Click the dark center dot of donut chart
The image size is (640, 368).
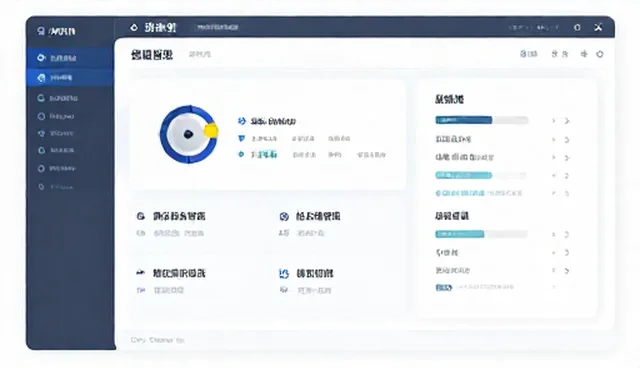click(x=188, y=134)
